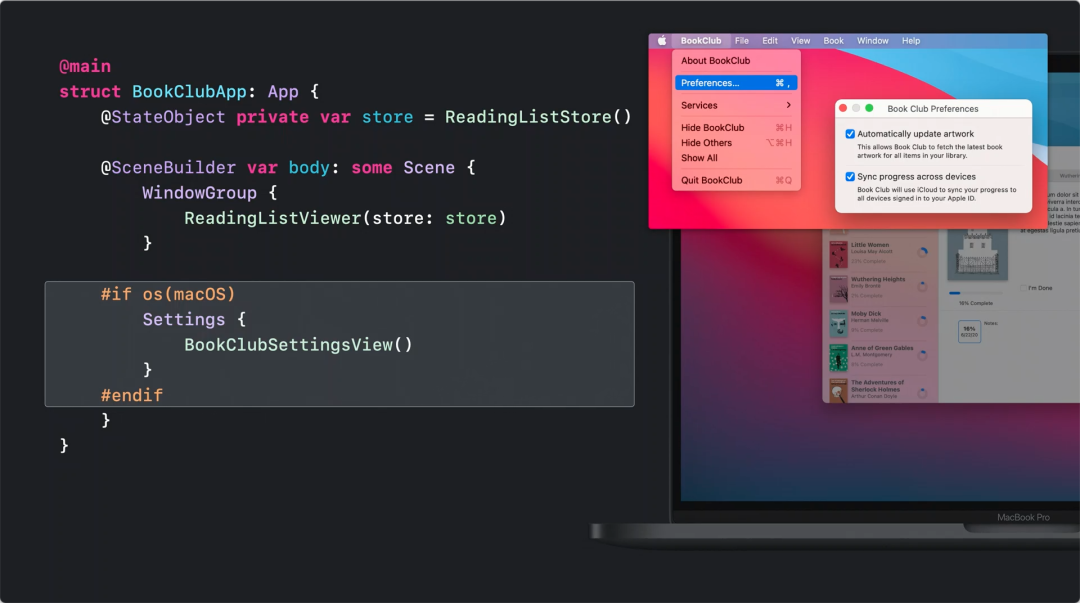Open the Edit menu
The width and height of the screenshot is (1080, 603).
pyautogui.click(x=769, y=41)
